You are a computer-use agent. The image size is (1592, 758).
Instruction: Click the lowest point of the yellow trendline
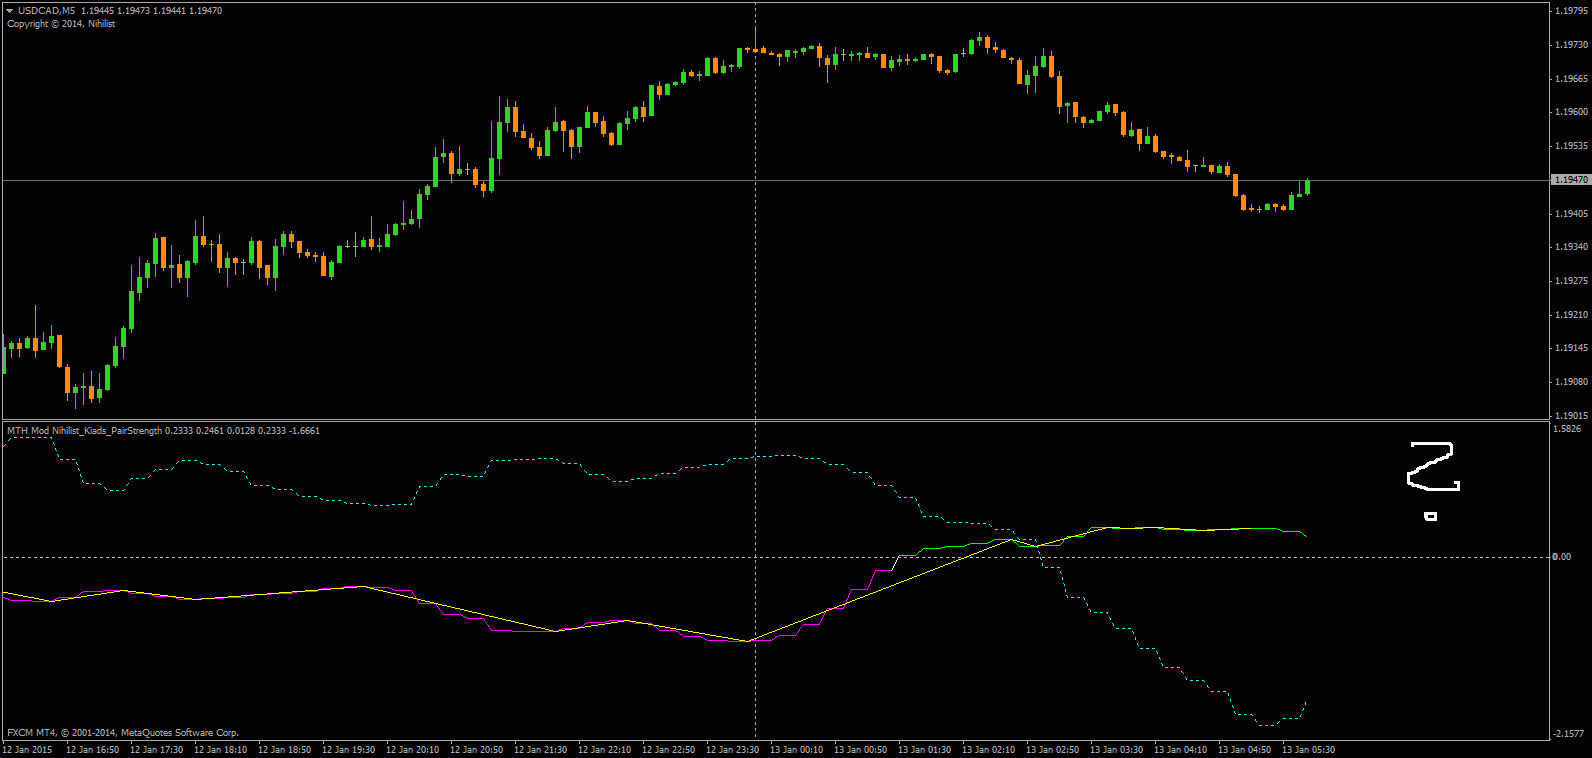click(x=749, y=641)
